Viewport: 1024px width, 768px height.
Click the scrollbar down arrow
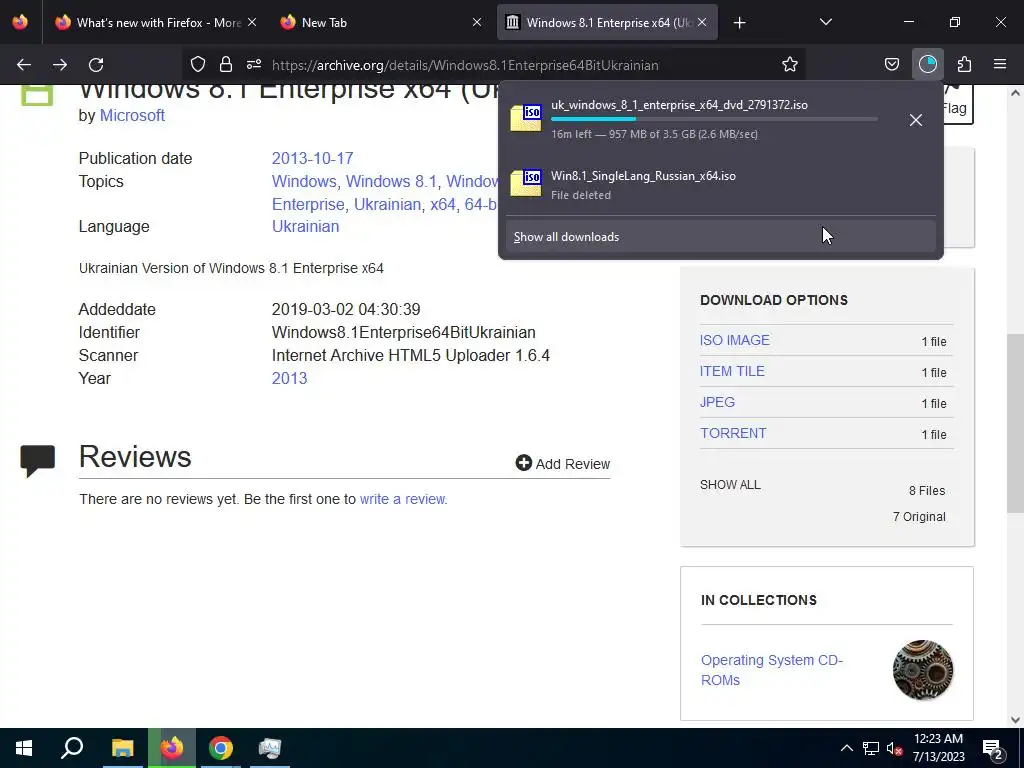pyautogui.click(x=1015, y=720)
